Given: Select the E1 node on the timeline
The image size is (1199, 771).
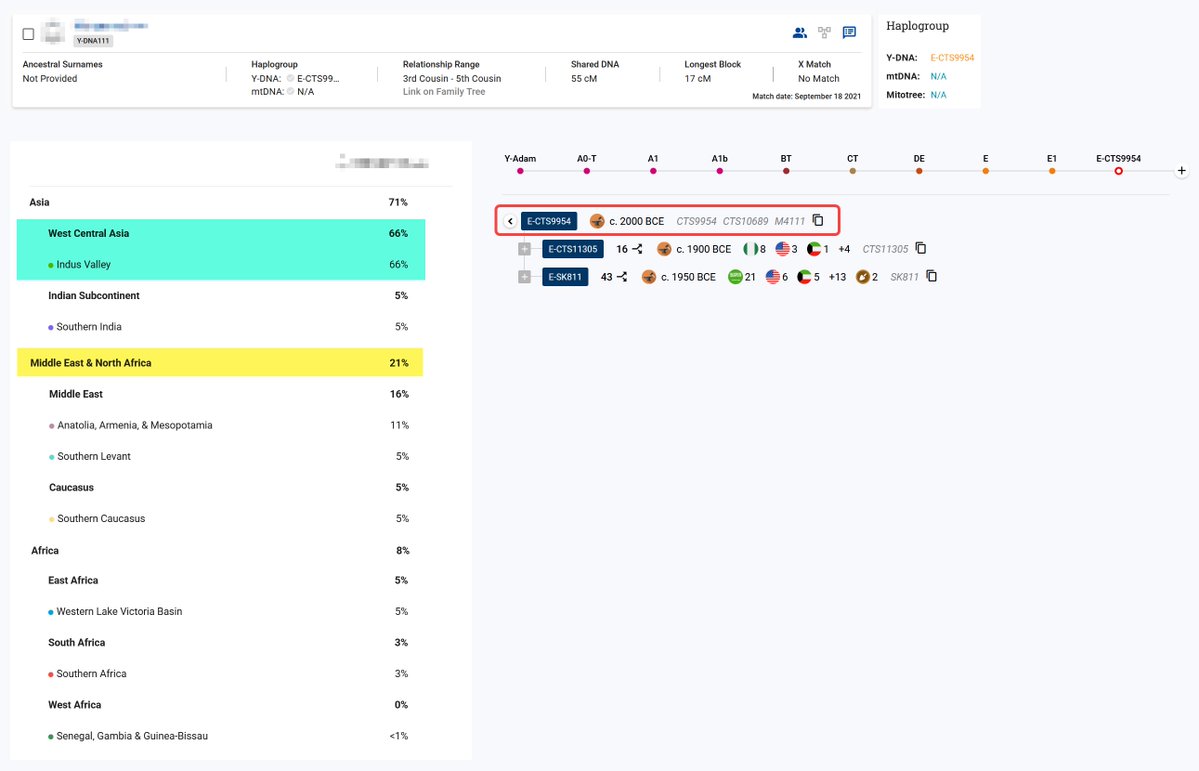Looking at the screenshot, I should point(1052,171).
